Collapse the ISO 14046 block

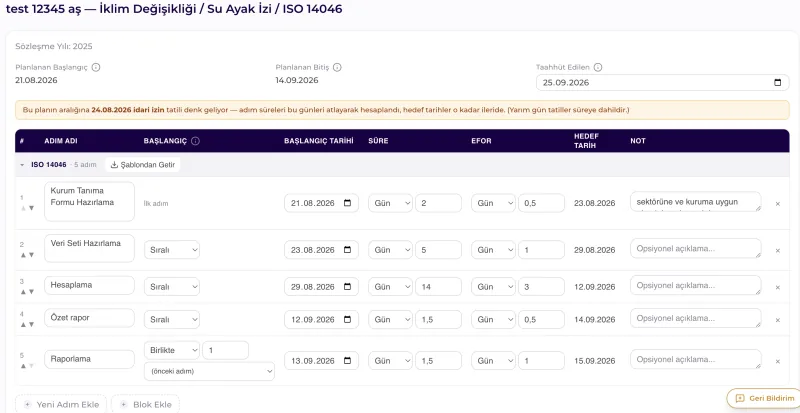coord(22,165)
